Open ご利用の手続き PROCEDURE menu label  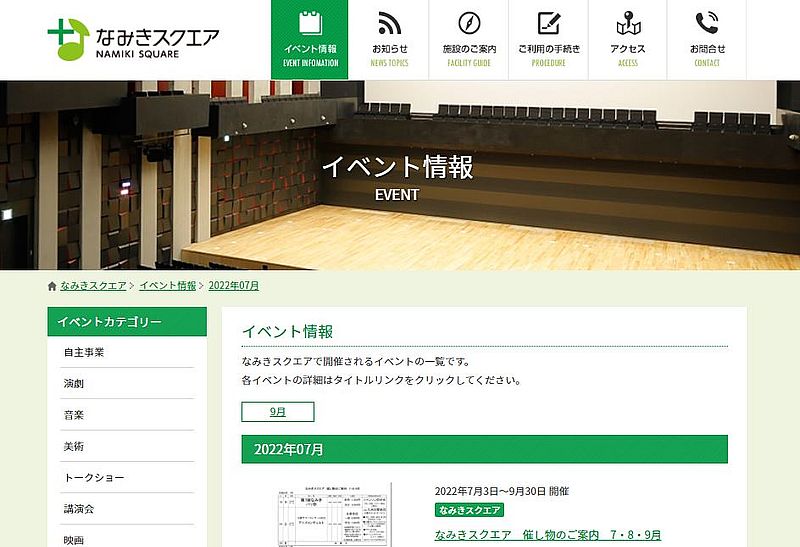click(549, 55)
